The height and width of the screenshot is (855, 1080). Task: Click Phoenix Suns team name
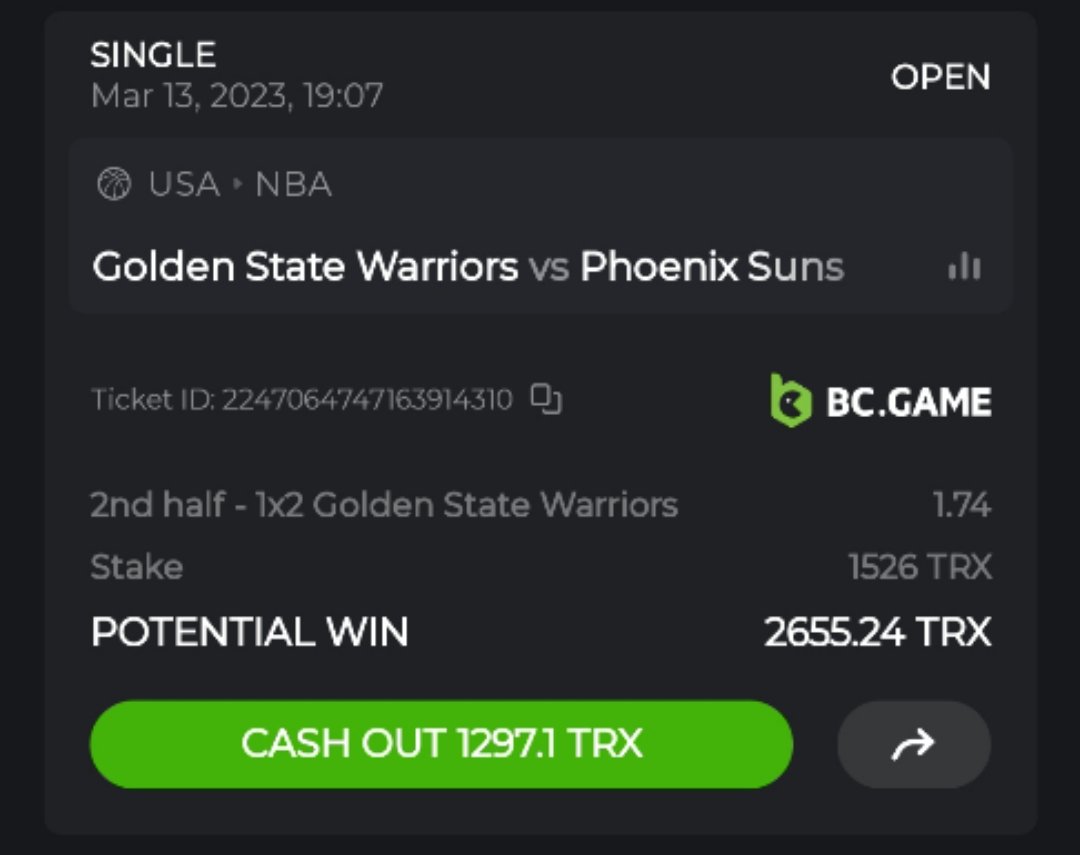tap(712, 267)
